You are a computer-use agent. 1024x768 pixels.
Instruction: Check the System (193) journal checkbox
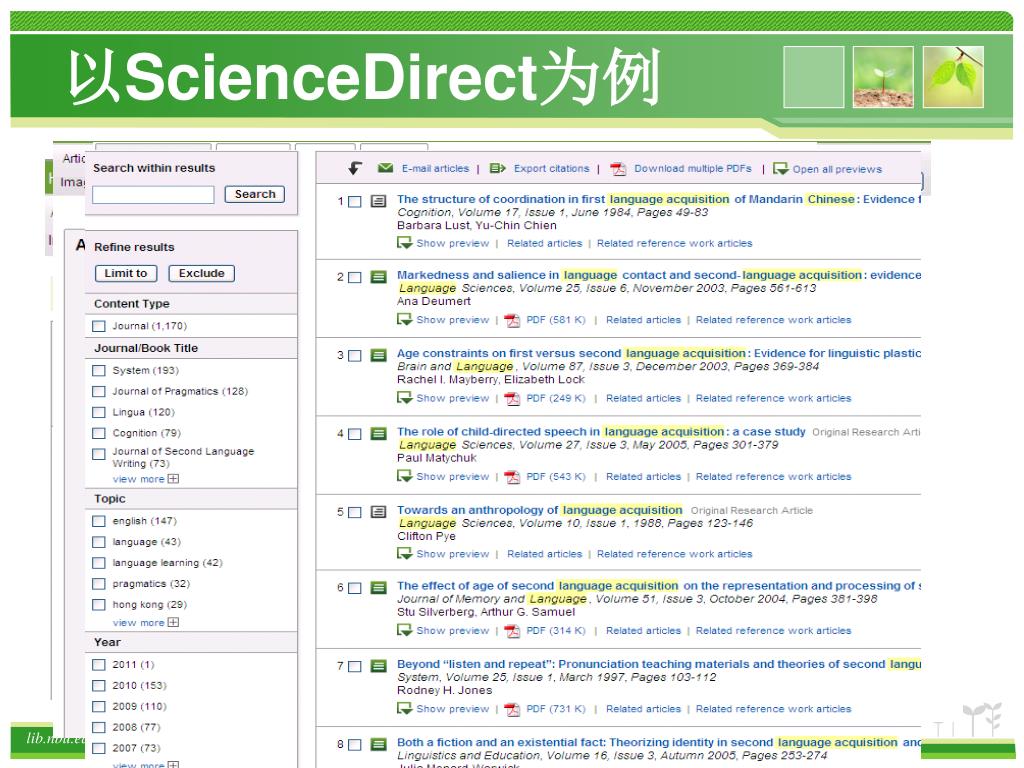click(x=99, y=370)
